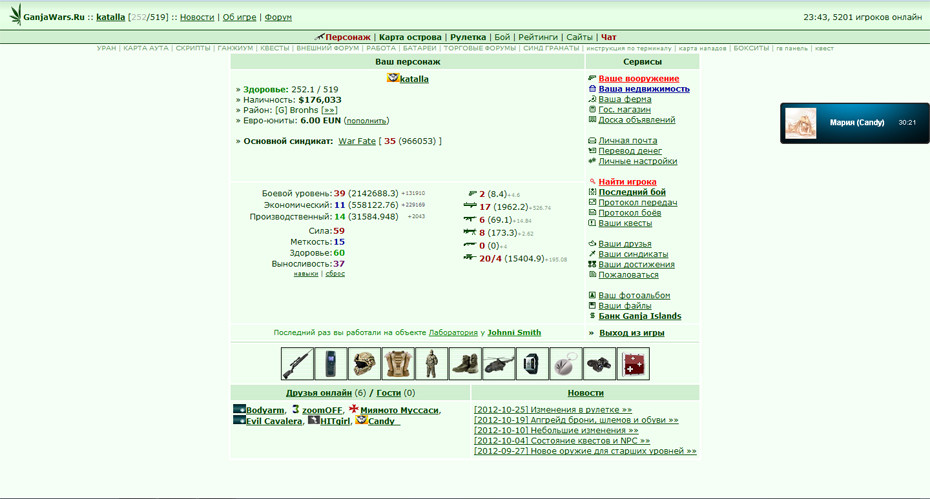Click Выход из игры to log out
The image size is (930, 499).
(632, 333)
